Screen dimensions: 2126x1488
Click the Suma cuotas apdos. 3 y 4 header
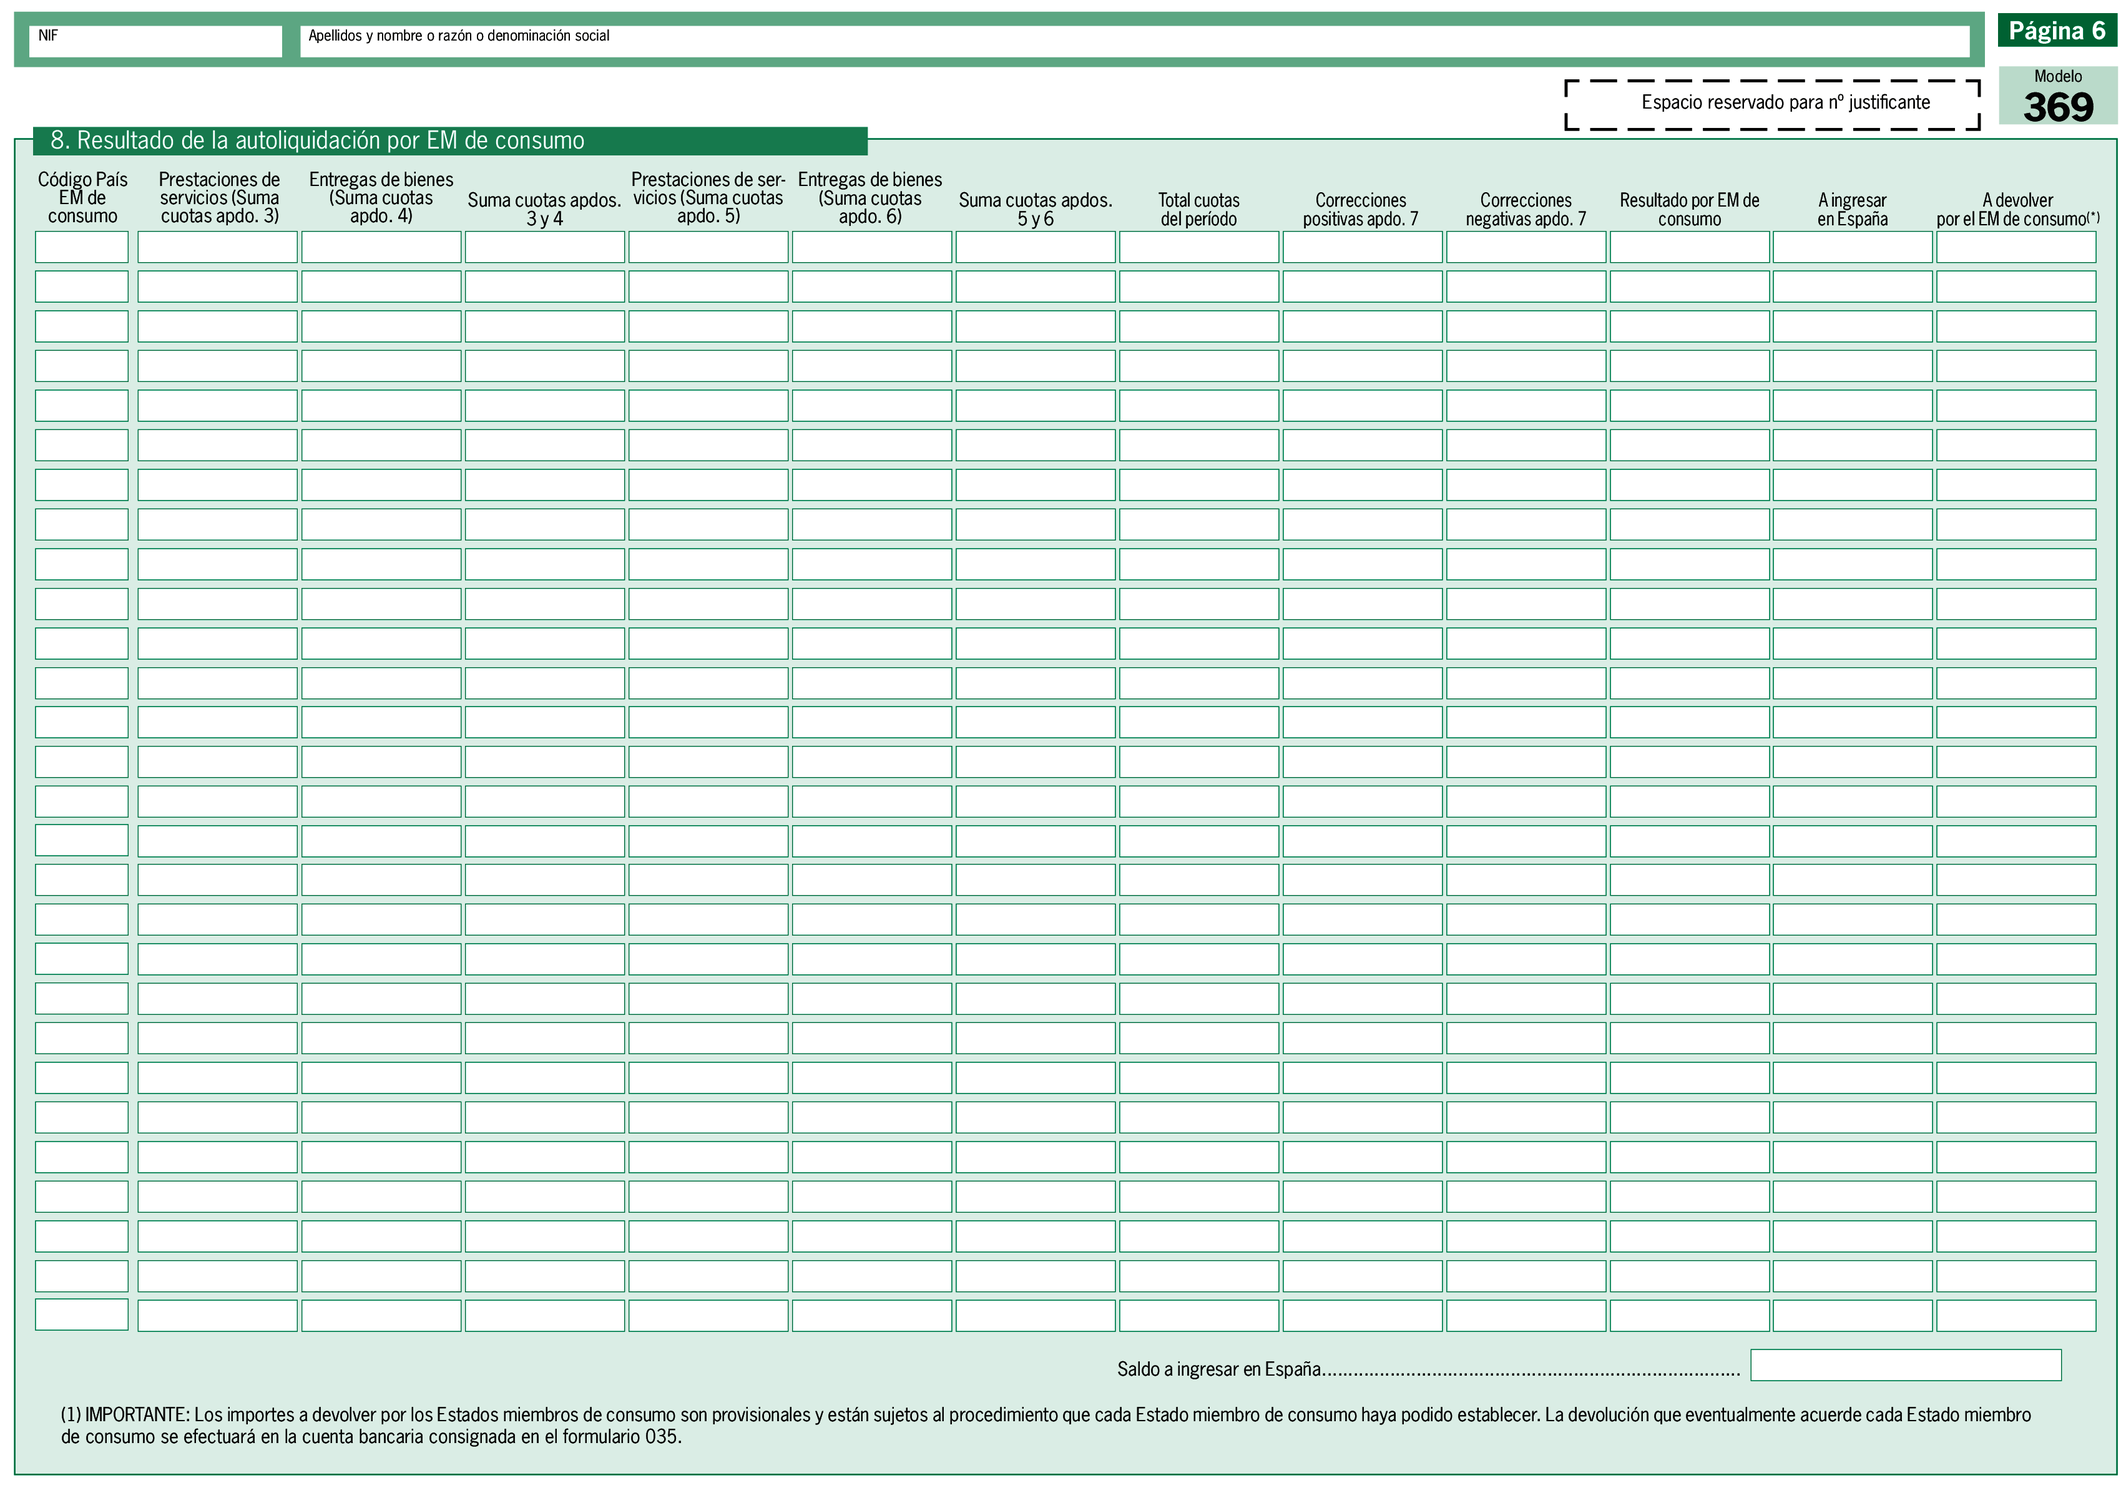[x=545, y=209]
